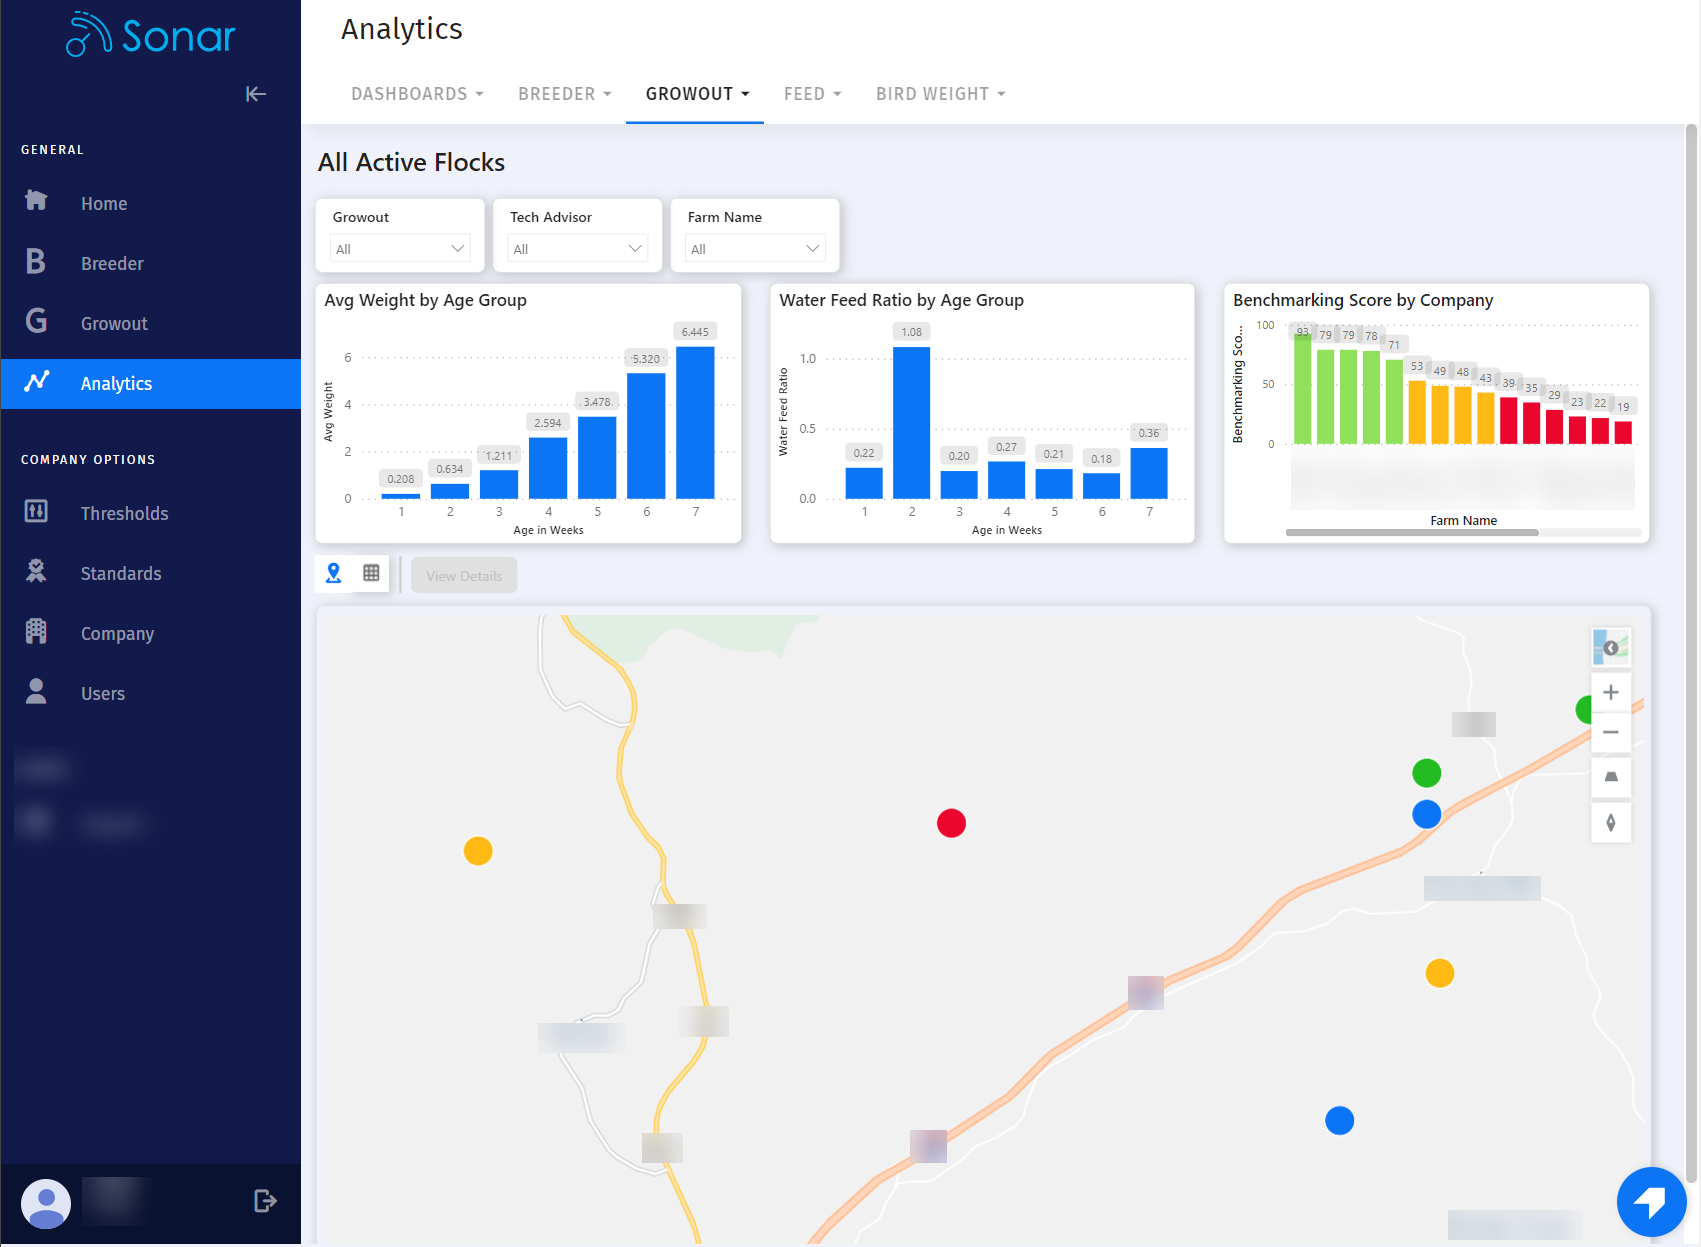Go to Home in sidebar
Viewport: 1701px width, 1247px height.
coord(151,203)
